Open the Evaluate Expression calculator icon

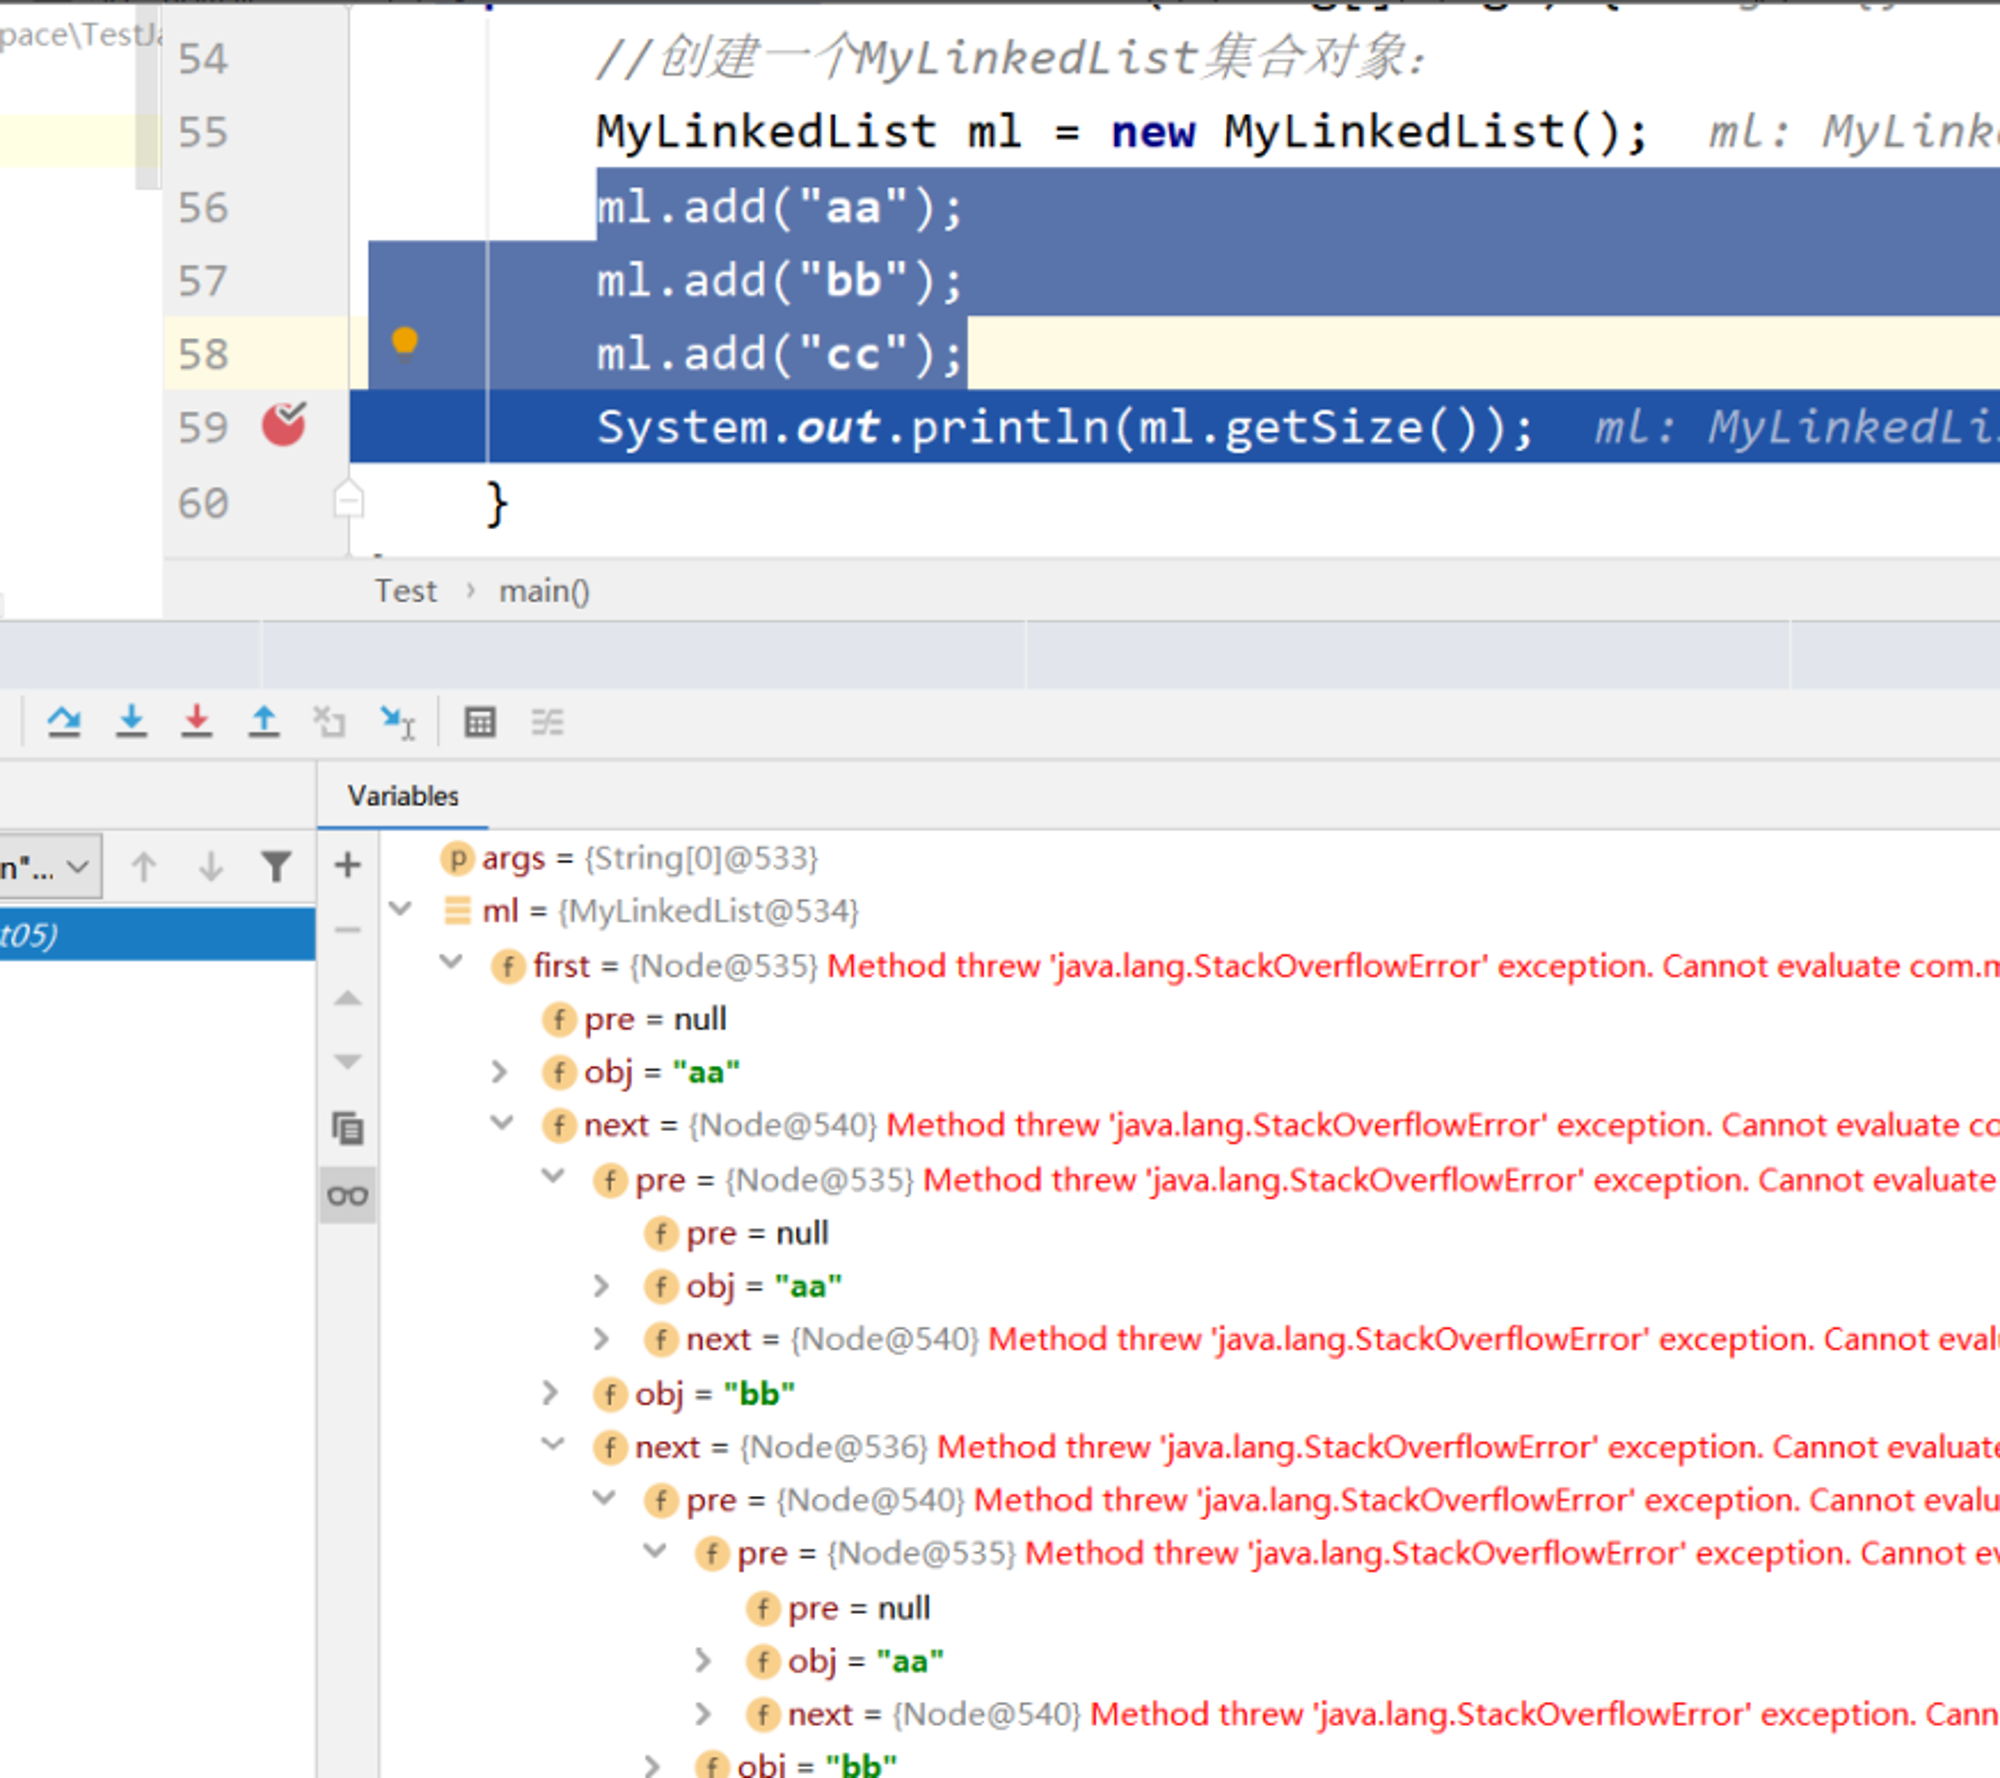pos(480,721)
